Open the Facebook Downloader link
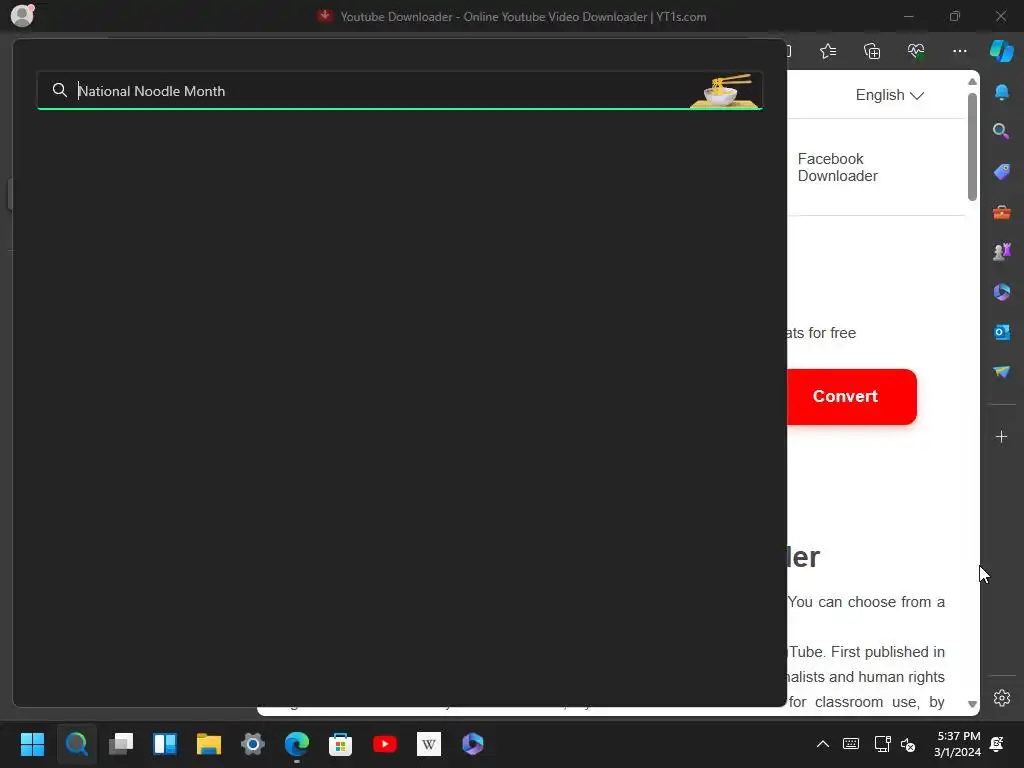Image resolution: width=1024 pixels, height=768 pixels. (x=837, y=167)
